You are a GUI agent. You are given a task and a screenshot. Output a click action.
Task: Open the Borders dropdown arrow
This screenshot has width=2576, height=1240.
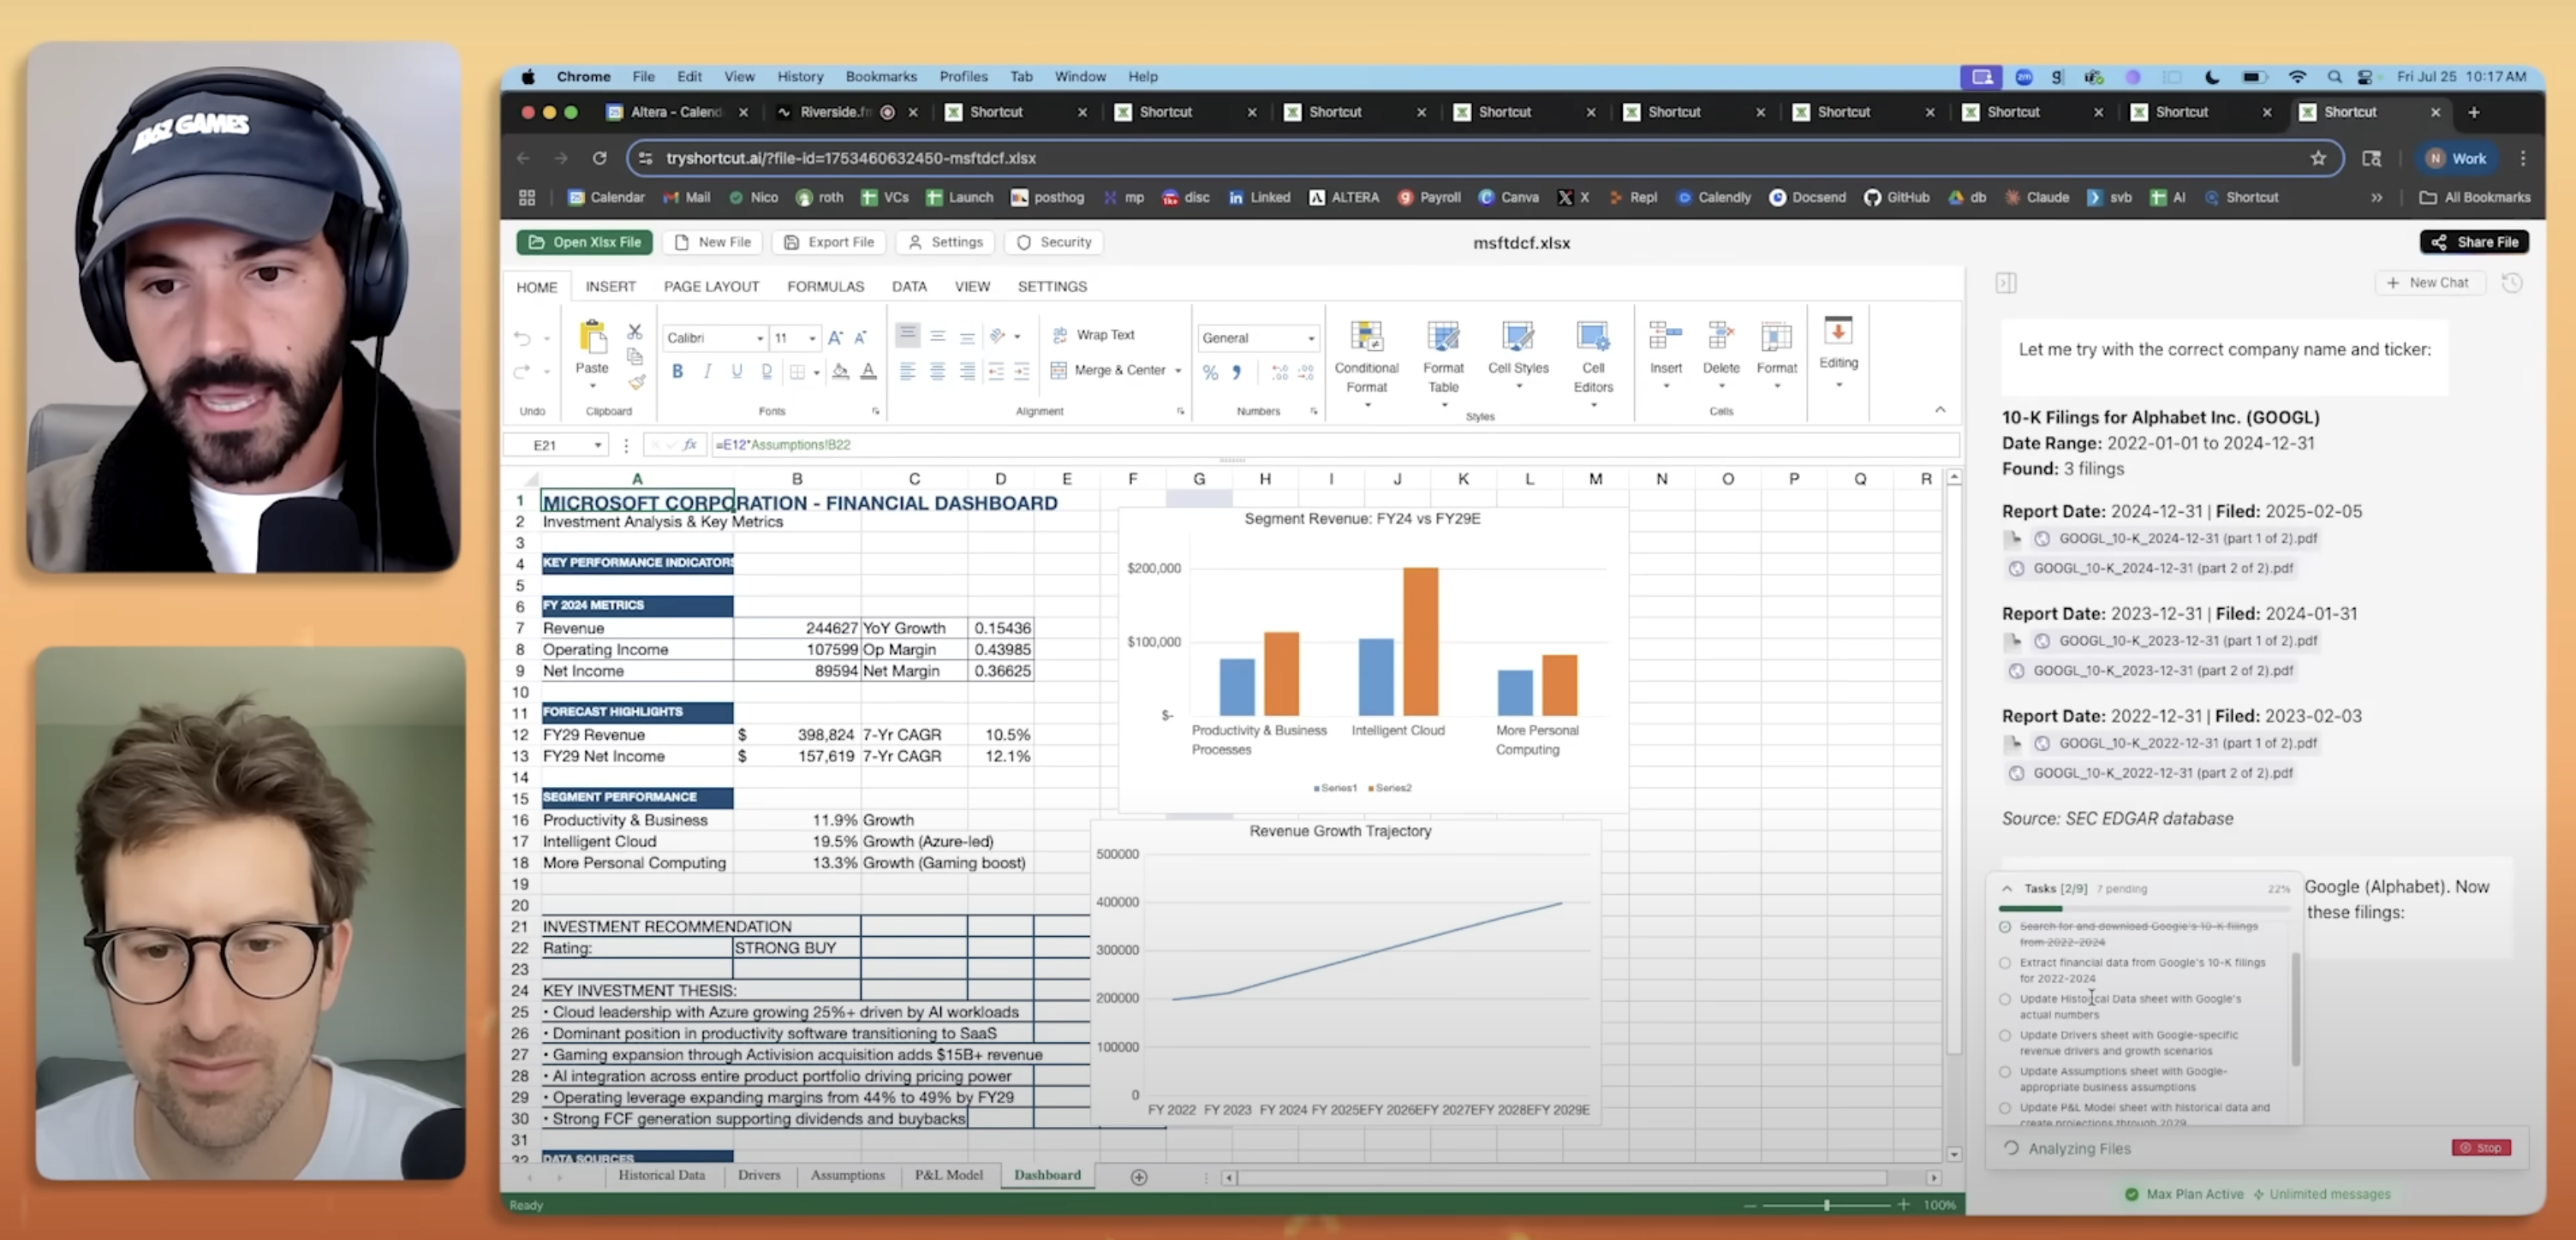(x=817, y=372)
